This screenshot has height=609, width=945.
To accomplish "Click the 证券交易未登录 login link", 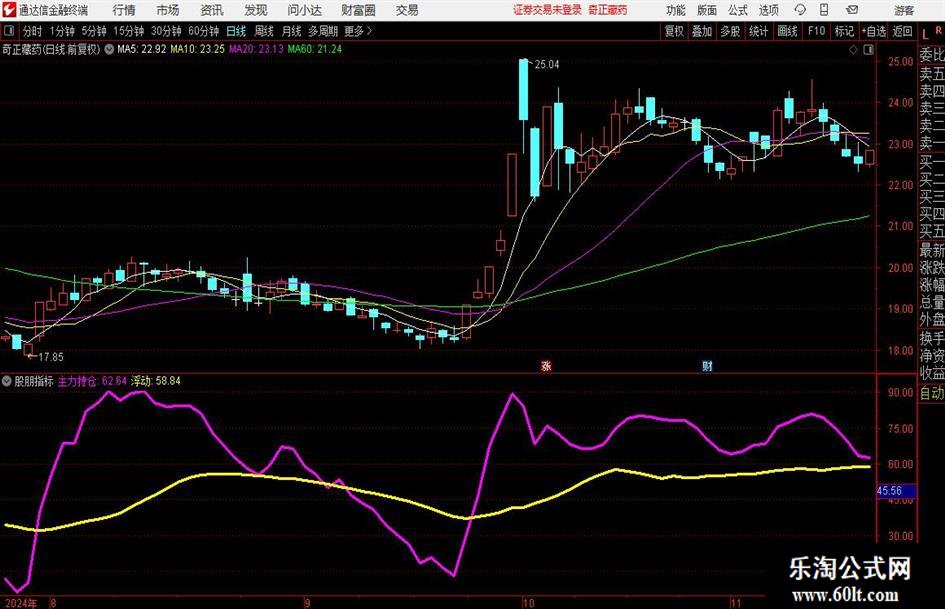I will click(547, 10).
